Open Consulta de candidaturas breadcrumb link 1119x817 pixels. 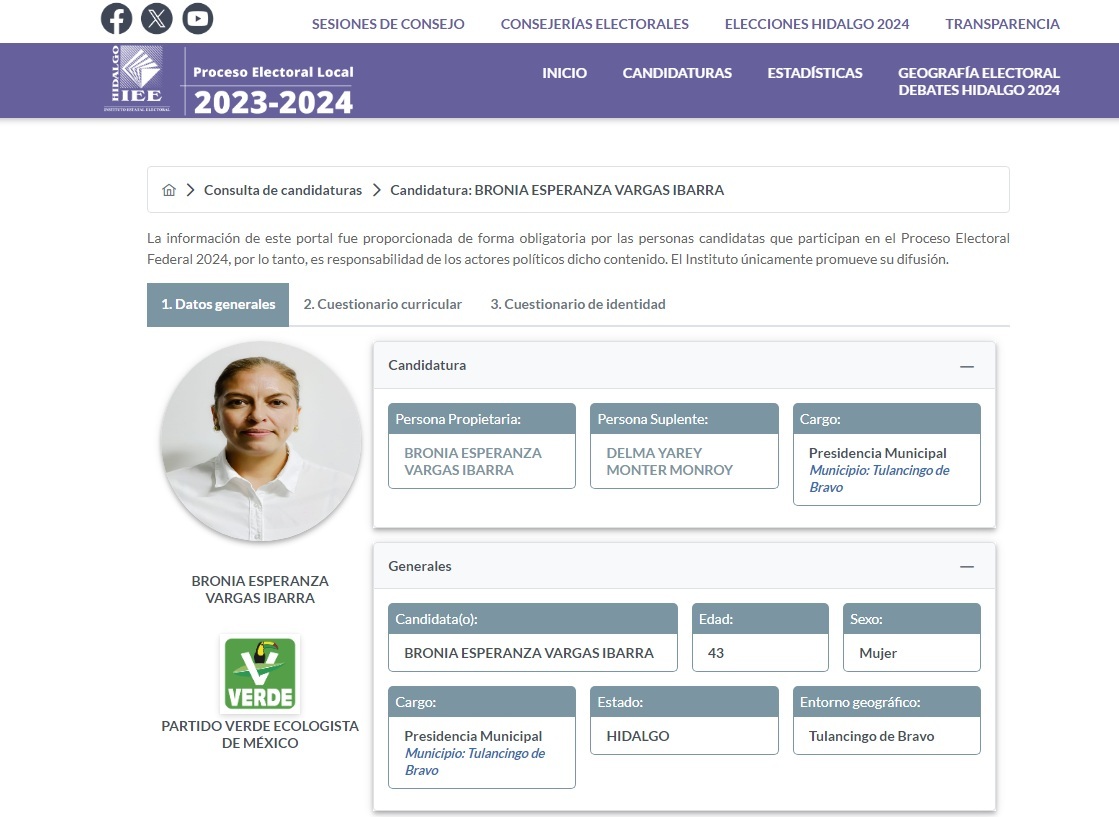(283, 190)
